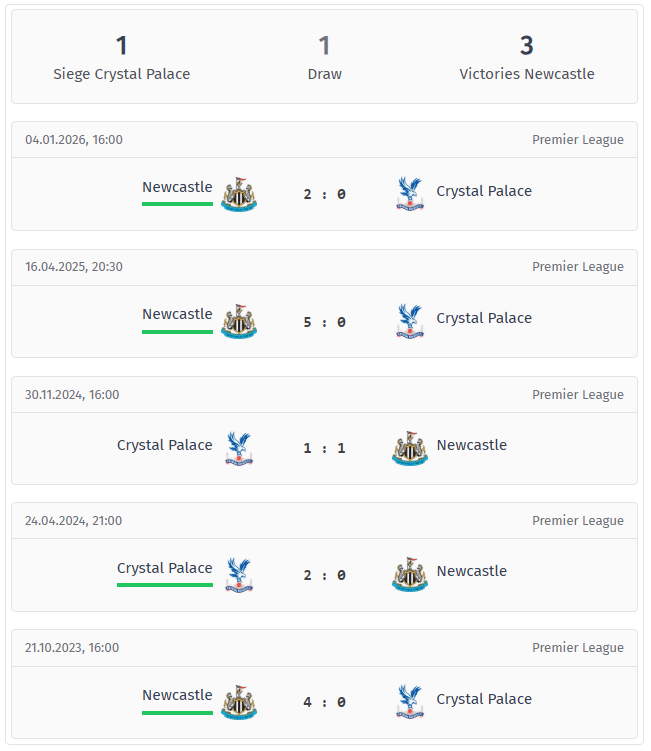Click Premier League label for 30.11.2024 match
This screenshot has width=651, height=751.
pos(577,394)
